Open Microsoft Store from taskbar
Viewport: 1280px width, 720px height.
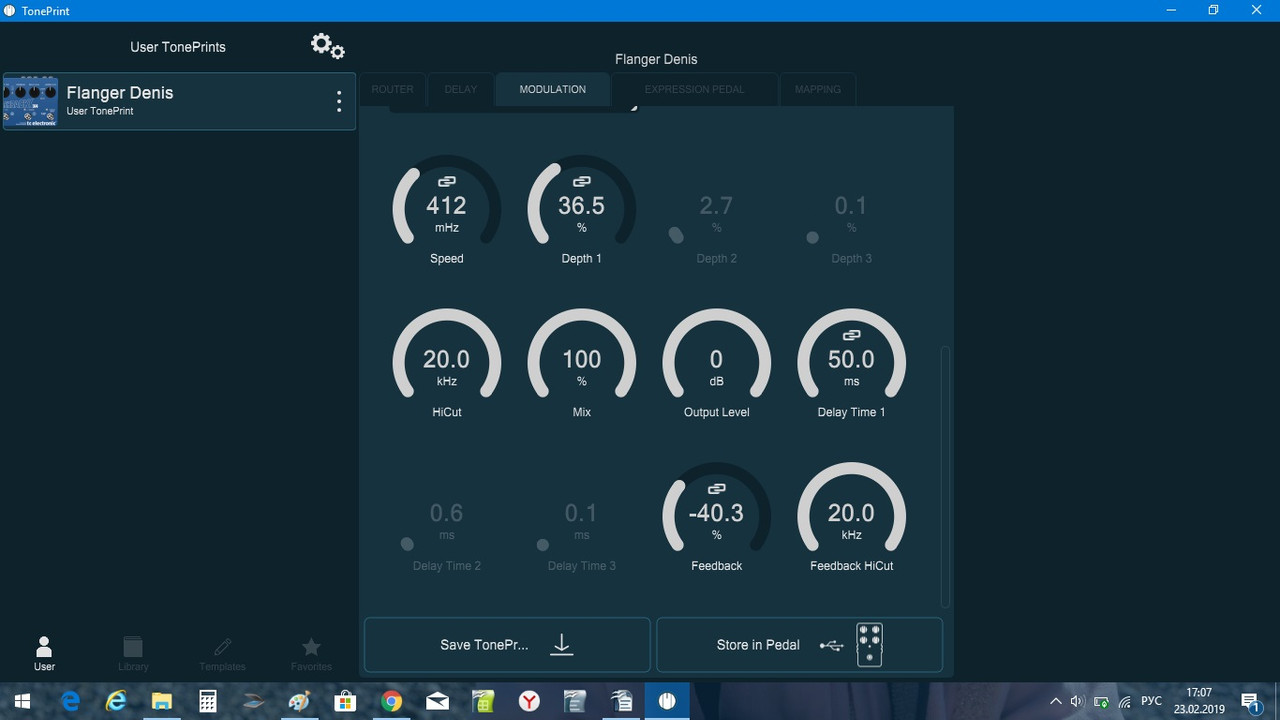pos(345,701)
